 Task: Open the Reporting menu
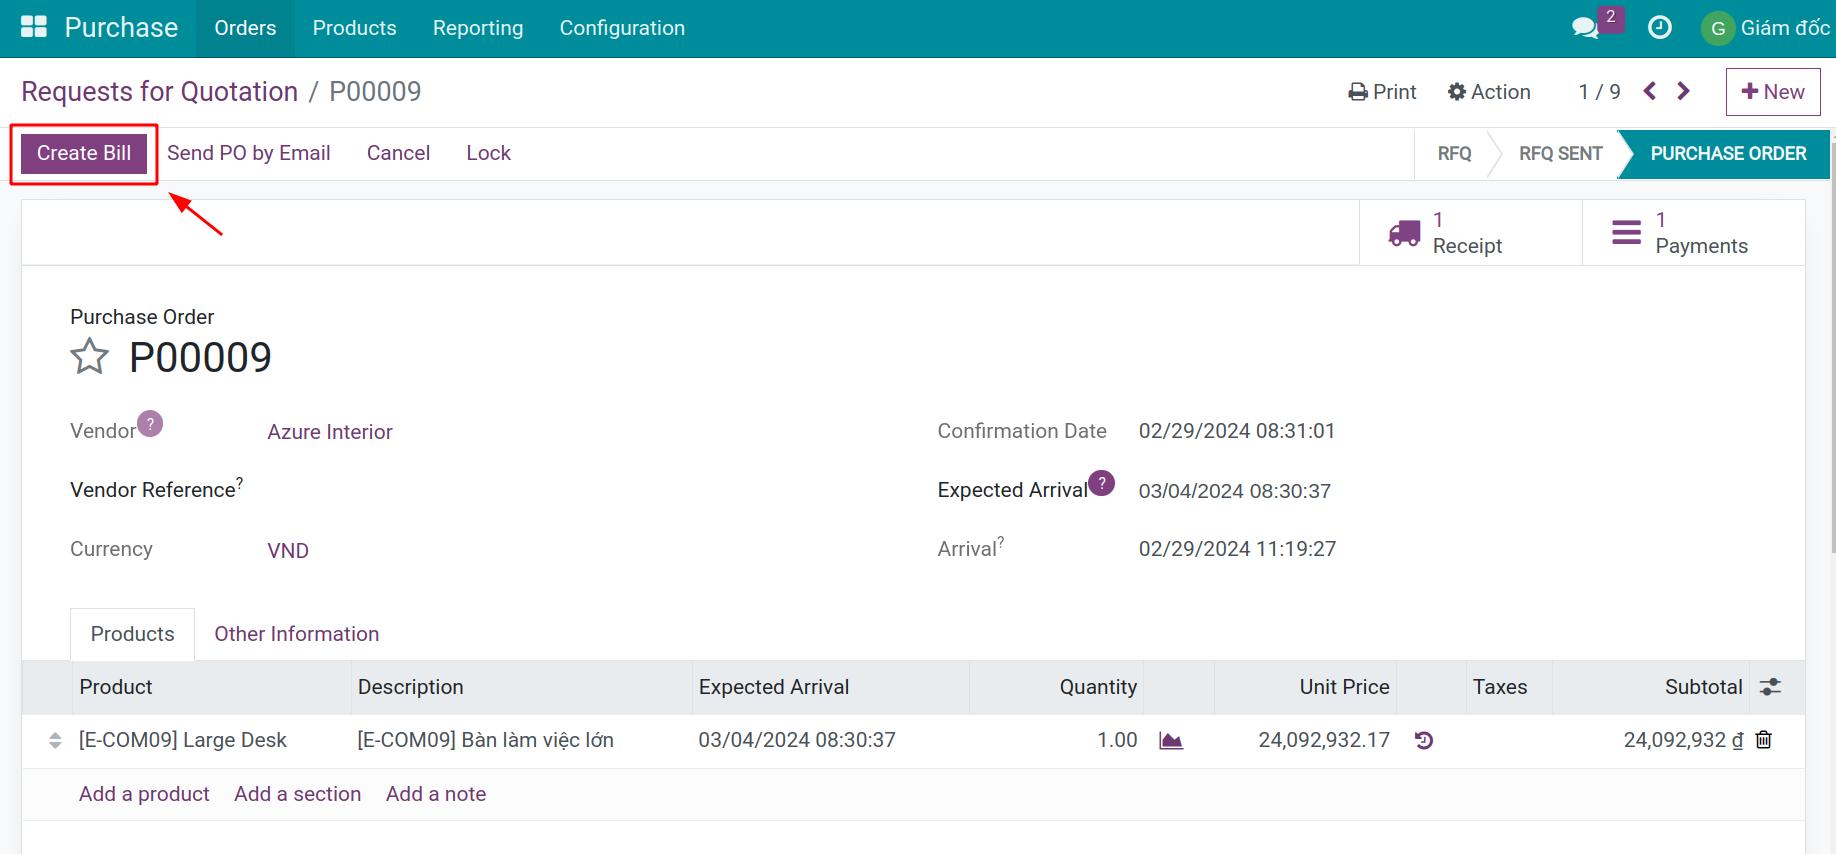tap(478, 28)
